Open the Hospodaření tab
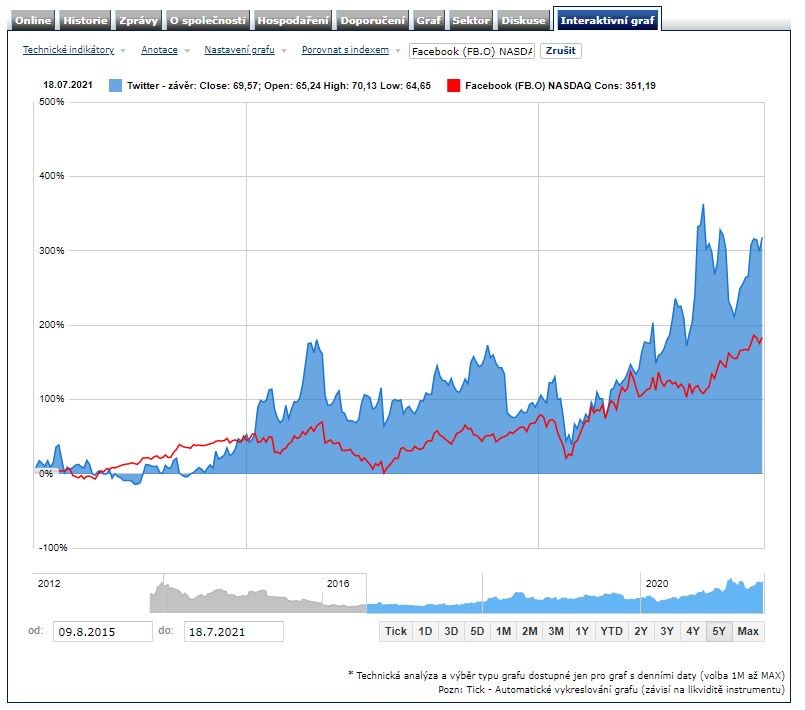Image resolution: width=805 pixels, height=710 pixels. pyautogui.click(x=292, y=20)
